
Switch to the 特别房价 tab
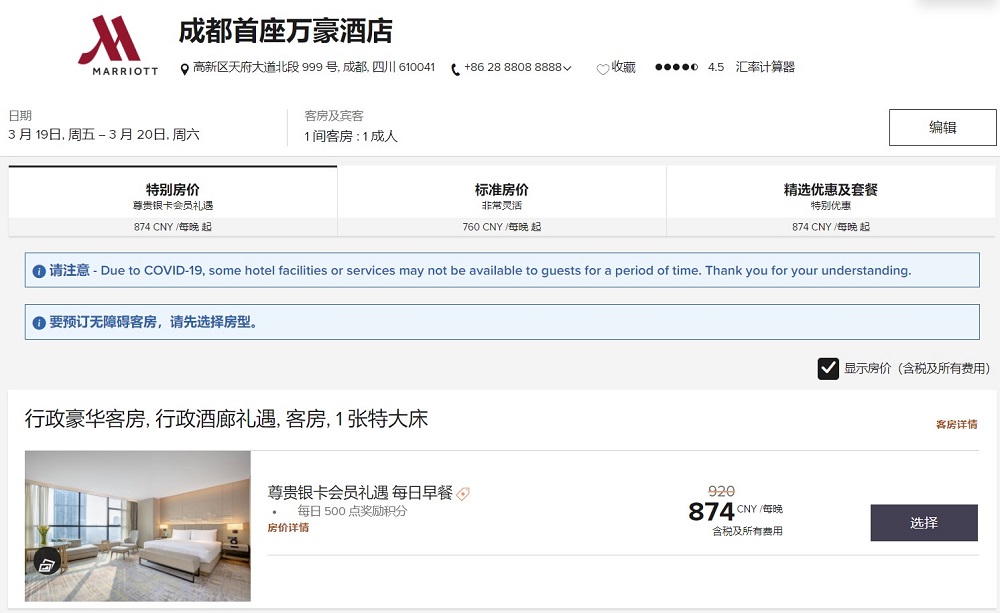173,201
